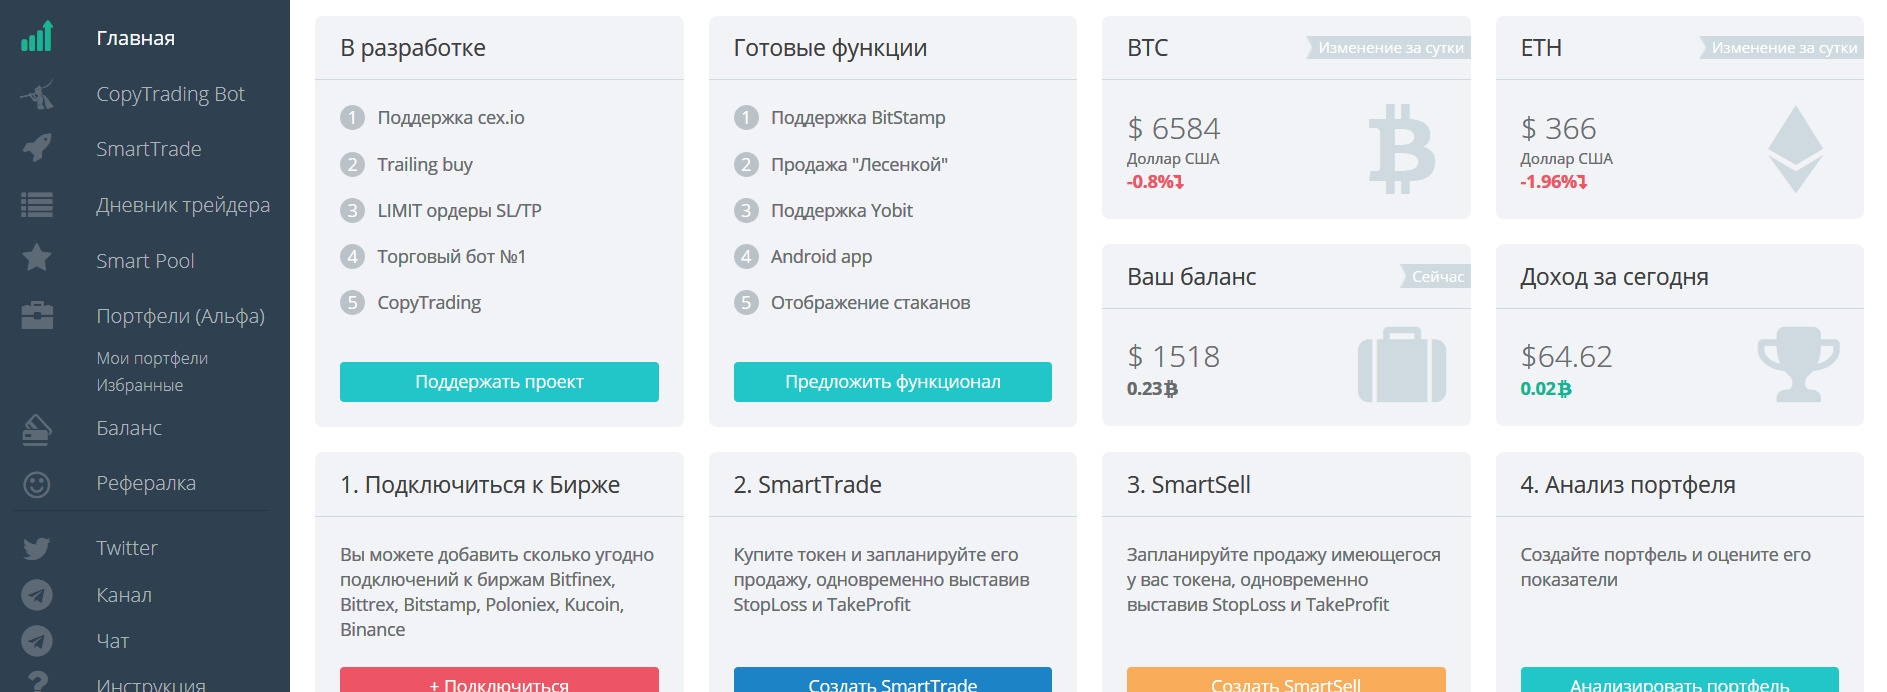Open the Чат link in sidebar
Screen dimensions: 1887x692
click(112, 641)
